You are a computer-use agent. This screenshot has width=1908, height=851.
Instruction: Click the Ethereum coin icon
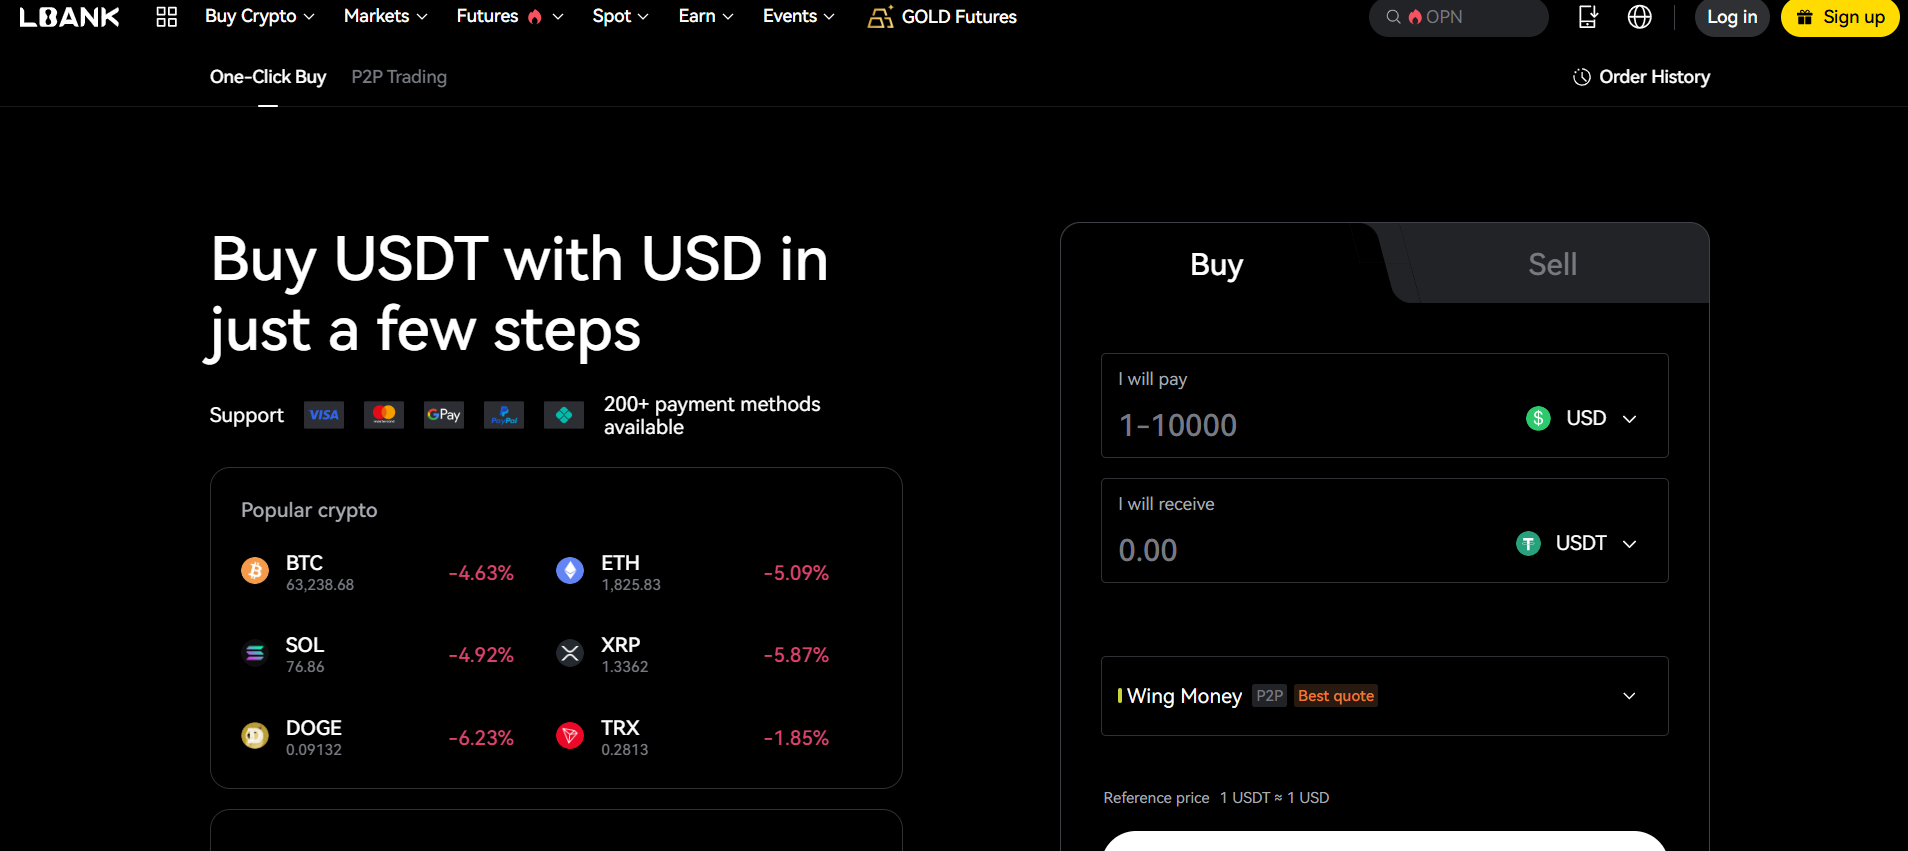pyautogui.click(x=570, y=571)
